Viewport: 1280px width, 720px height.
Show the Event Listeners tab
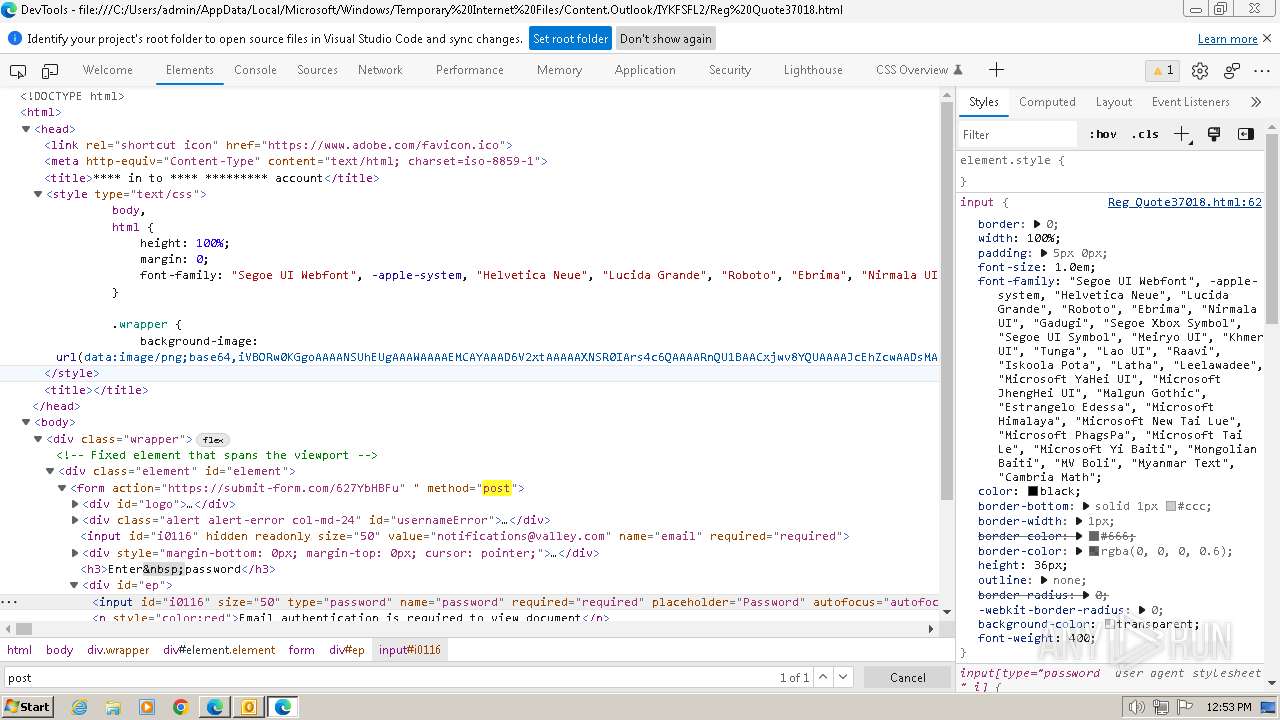[x=1190, y=102]
